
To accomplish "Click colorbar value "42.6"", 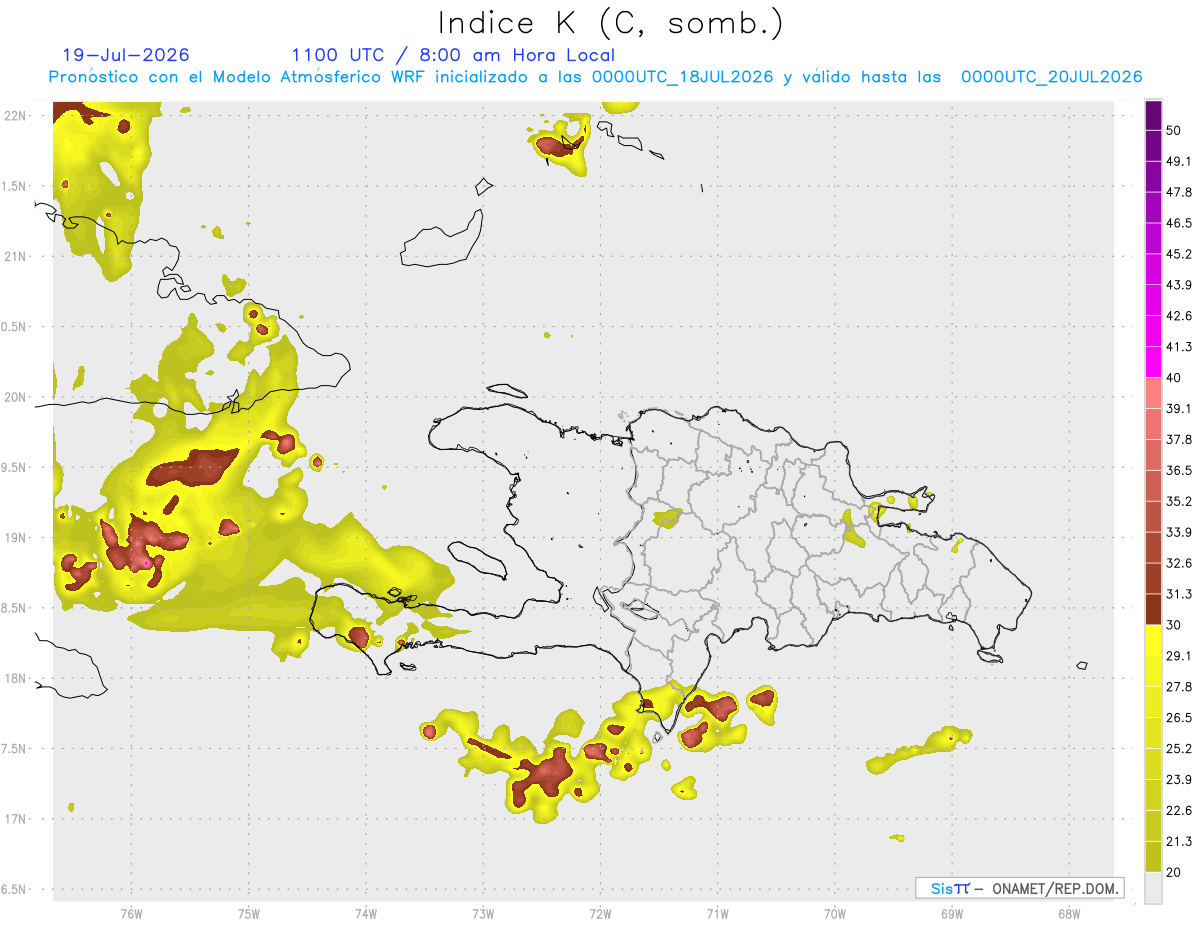I will [x=1180, y=316].
